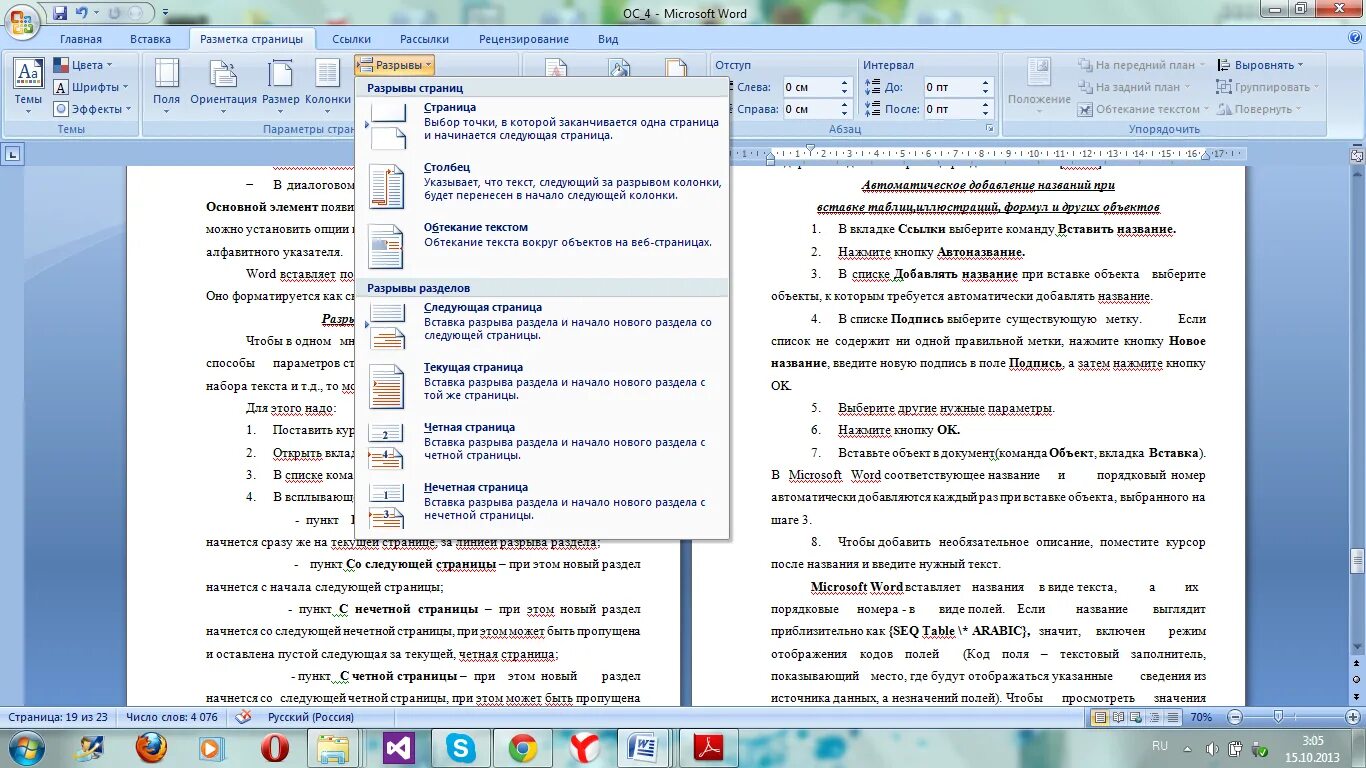Click the right indent (Справа) input field
The height and width of the screenshot is (768, 1366).
pyautogui.click(x=810, y=109)
